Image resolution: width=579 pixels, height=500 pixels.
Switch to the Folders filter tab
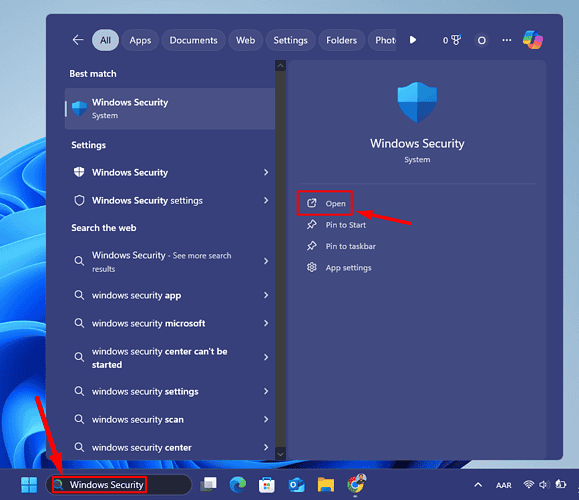pyautogui.click(x=342, y=40)
